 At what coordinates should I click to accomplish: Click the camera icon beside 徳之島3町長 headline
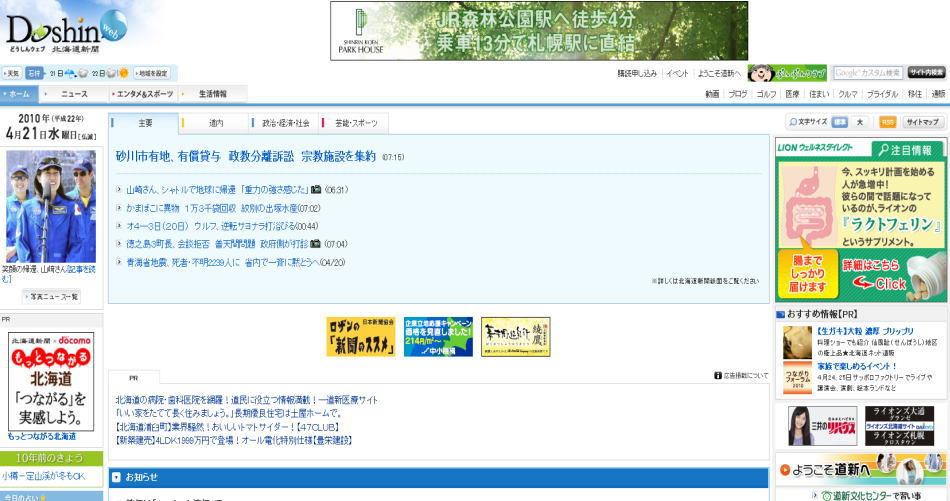[315, 244]
